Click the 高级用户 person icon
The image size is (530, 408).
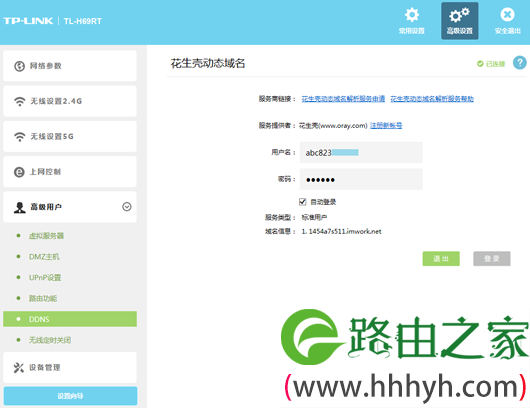(x=20, y=207)
